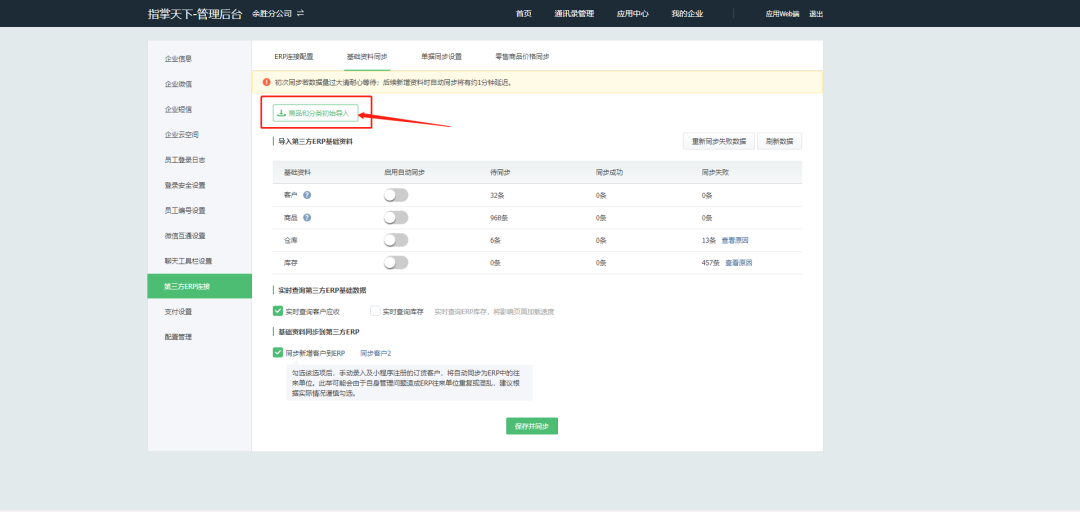The width and height of the screenshot is (1080, 512).
Task: Check the 实时查询库存 checkbox
Action: pyautogui.click(x=376, y=311)
